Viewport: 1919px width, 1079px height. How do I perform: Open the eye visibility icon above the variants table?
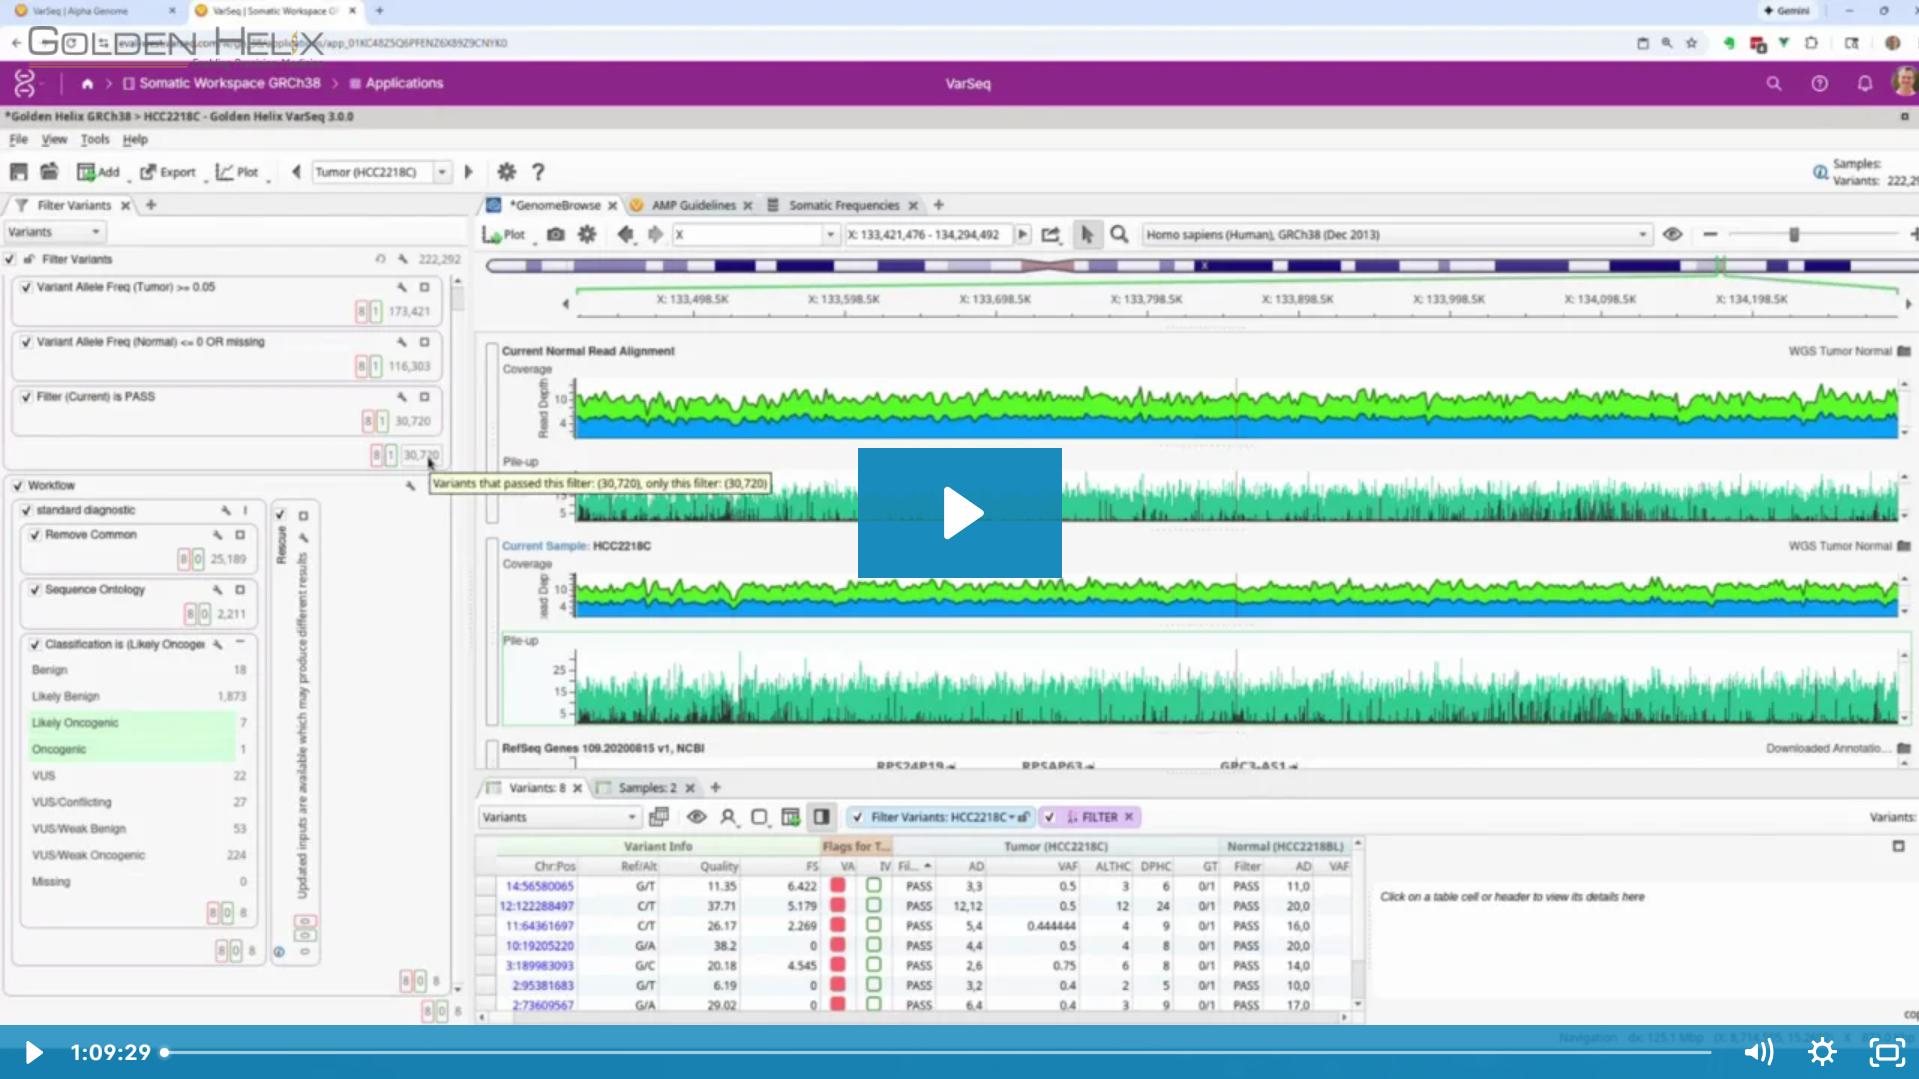[697, 817]
